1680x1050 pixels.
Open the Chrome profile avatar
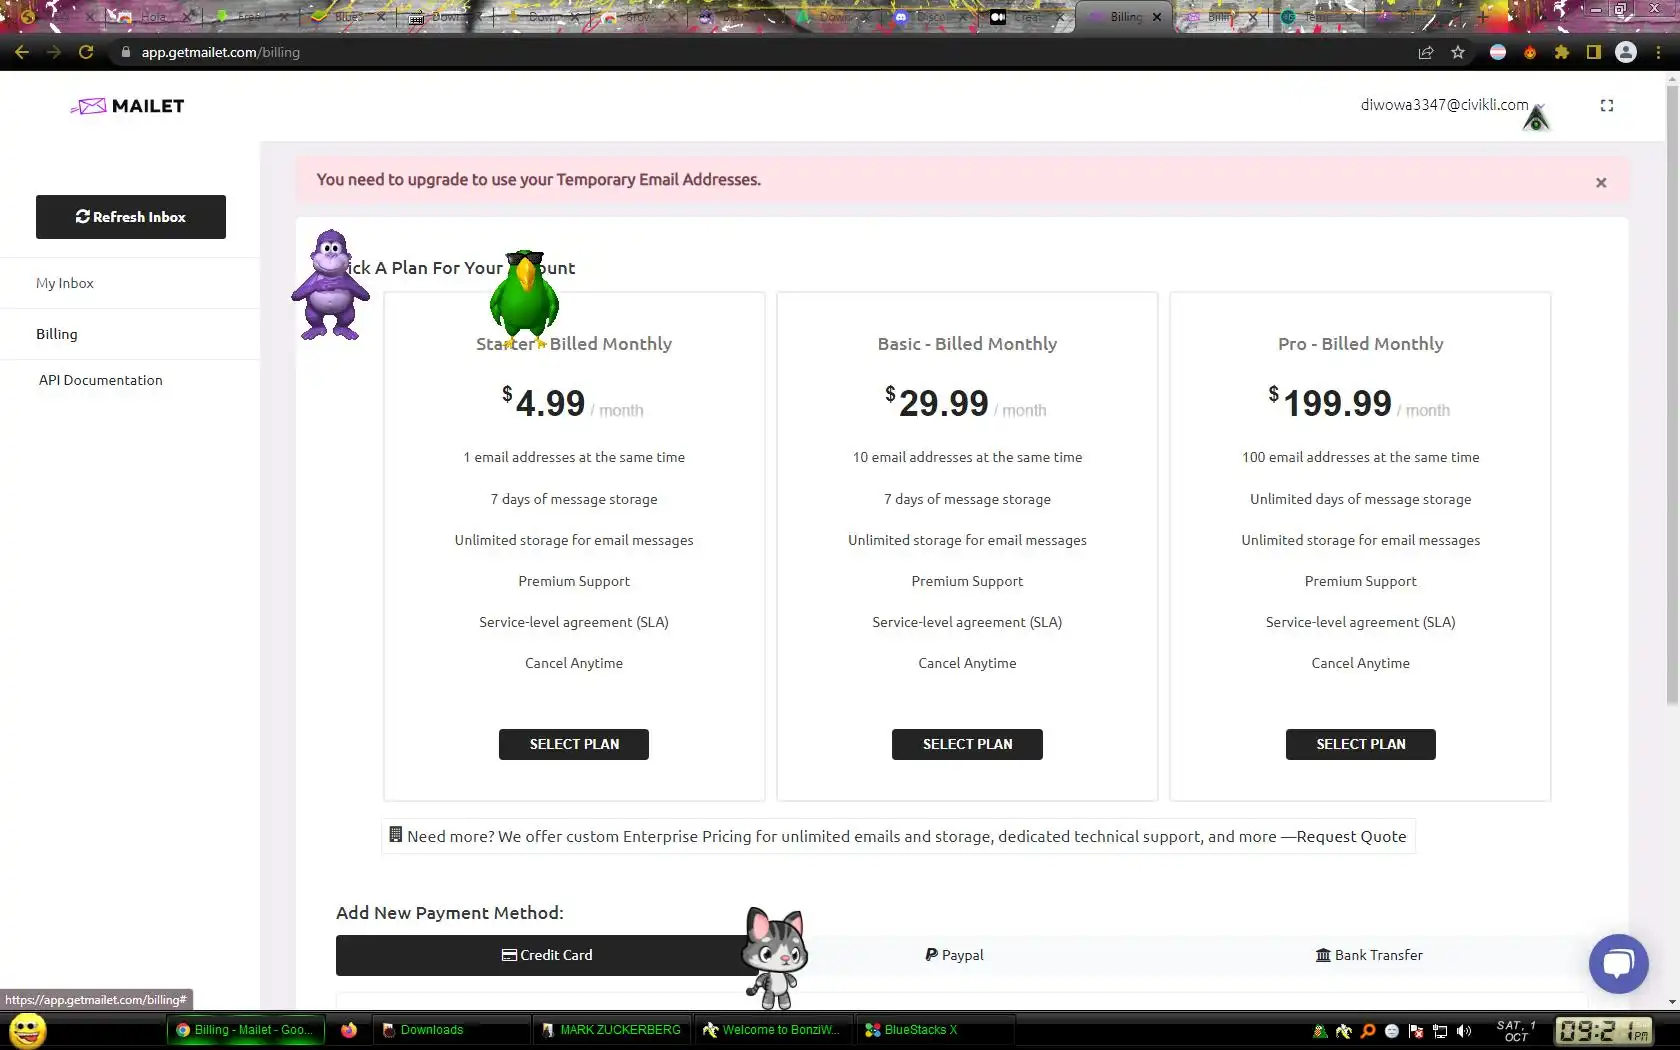pos(1626,52)
